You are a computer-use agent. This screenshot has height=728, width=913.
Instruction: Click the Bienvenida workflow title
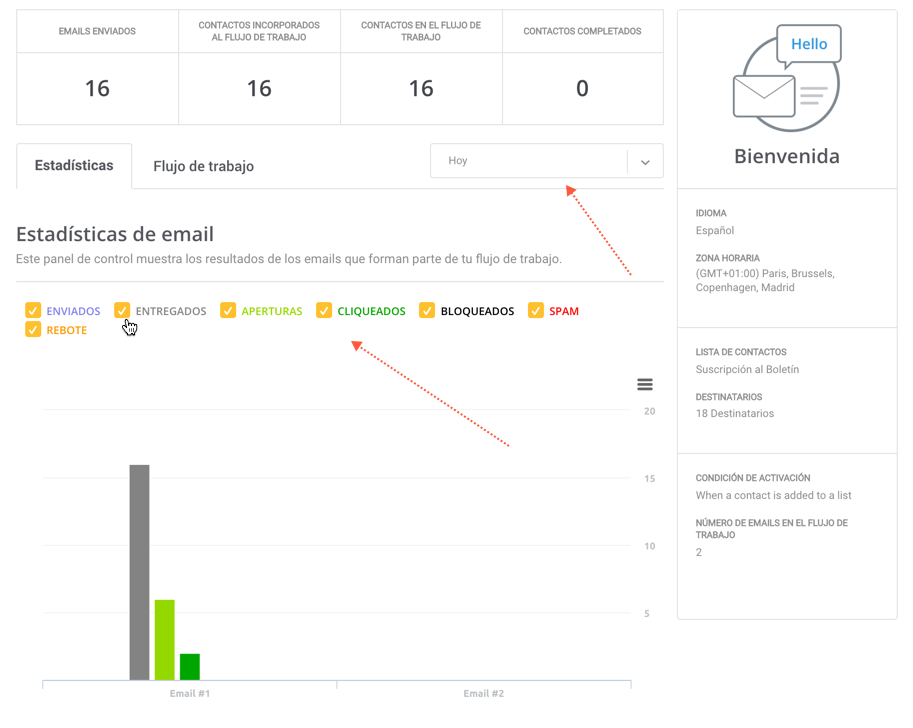tap(787, 156)
